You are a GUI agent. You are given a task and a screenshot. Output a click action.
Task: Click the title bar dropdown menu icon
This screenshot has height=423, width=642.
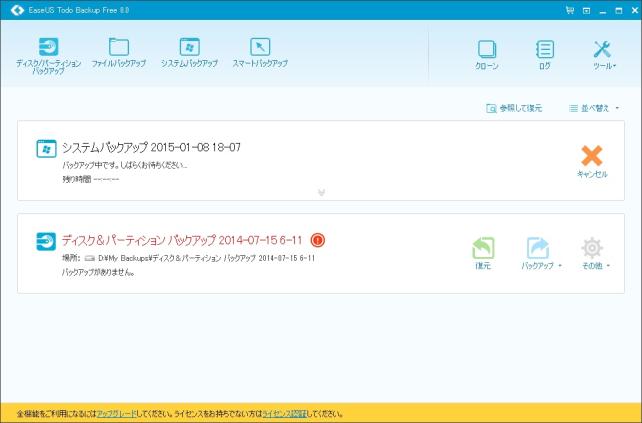tap(586, 11)
